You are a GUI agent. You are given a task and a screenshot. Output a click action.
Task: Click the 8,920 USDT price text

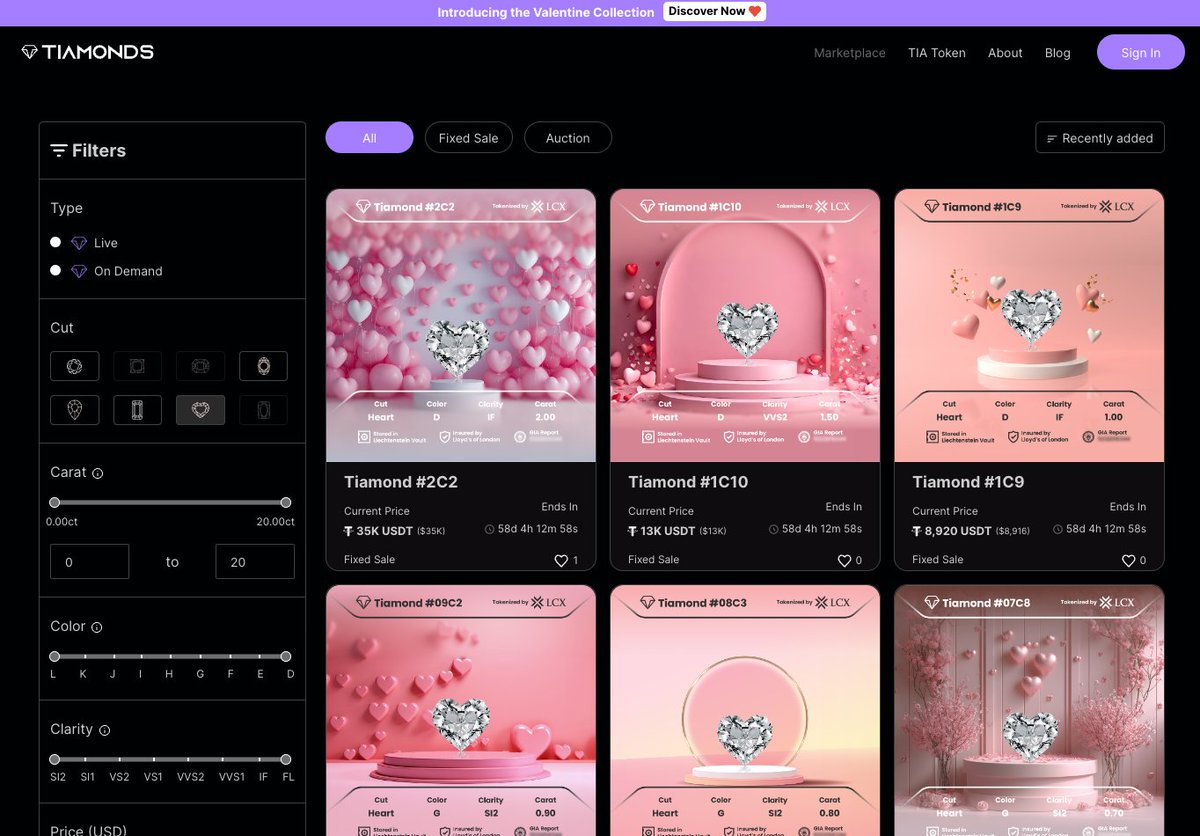[958, 531]
